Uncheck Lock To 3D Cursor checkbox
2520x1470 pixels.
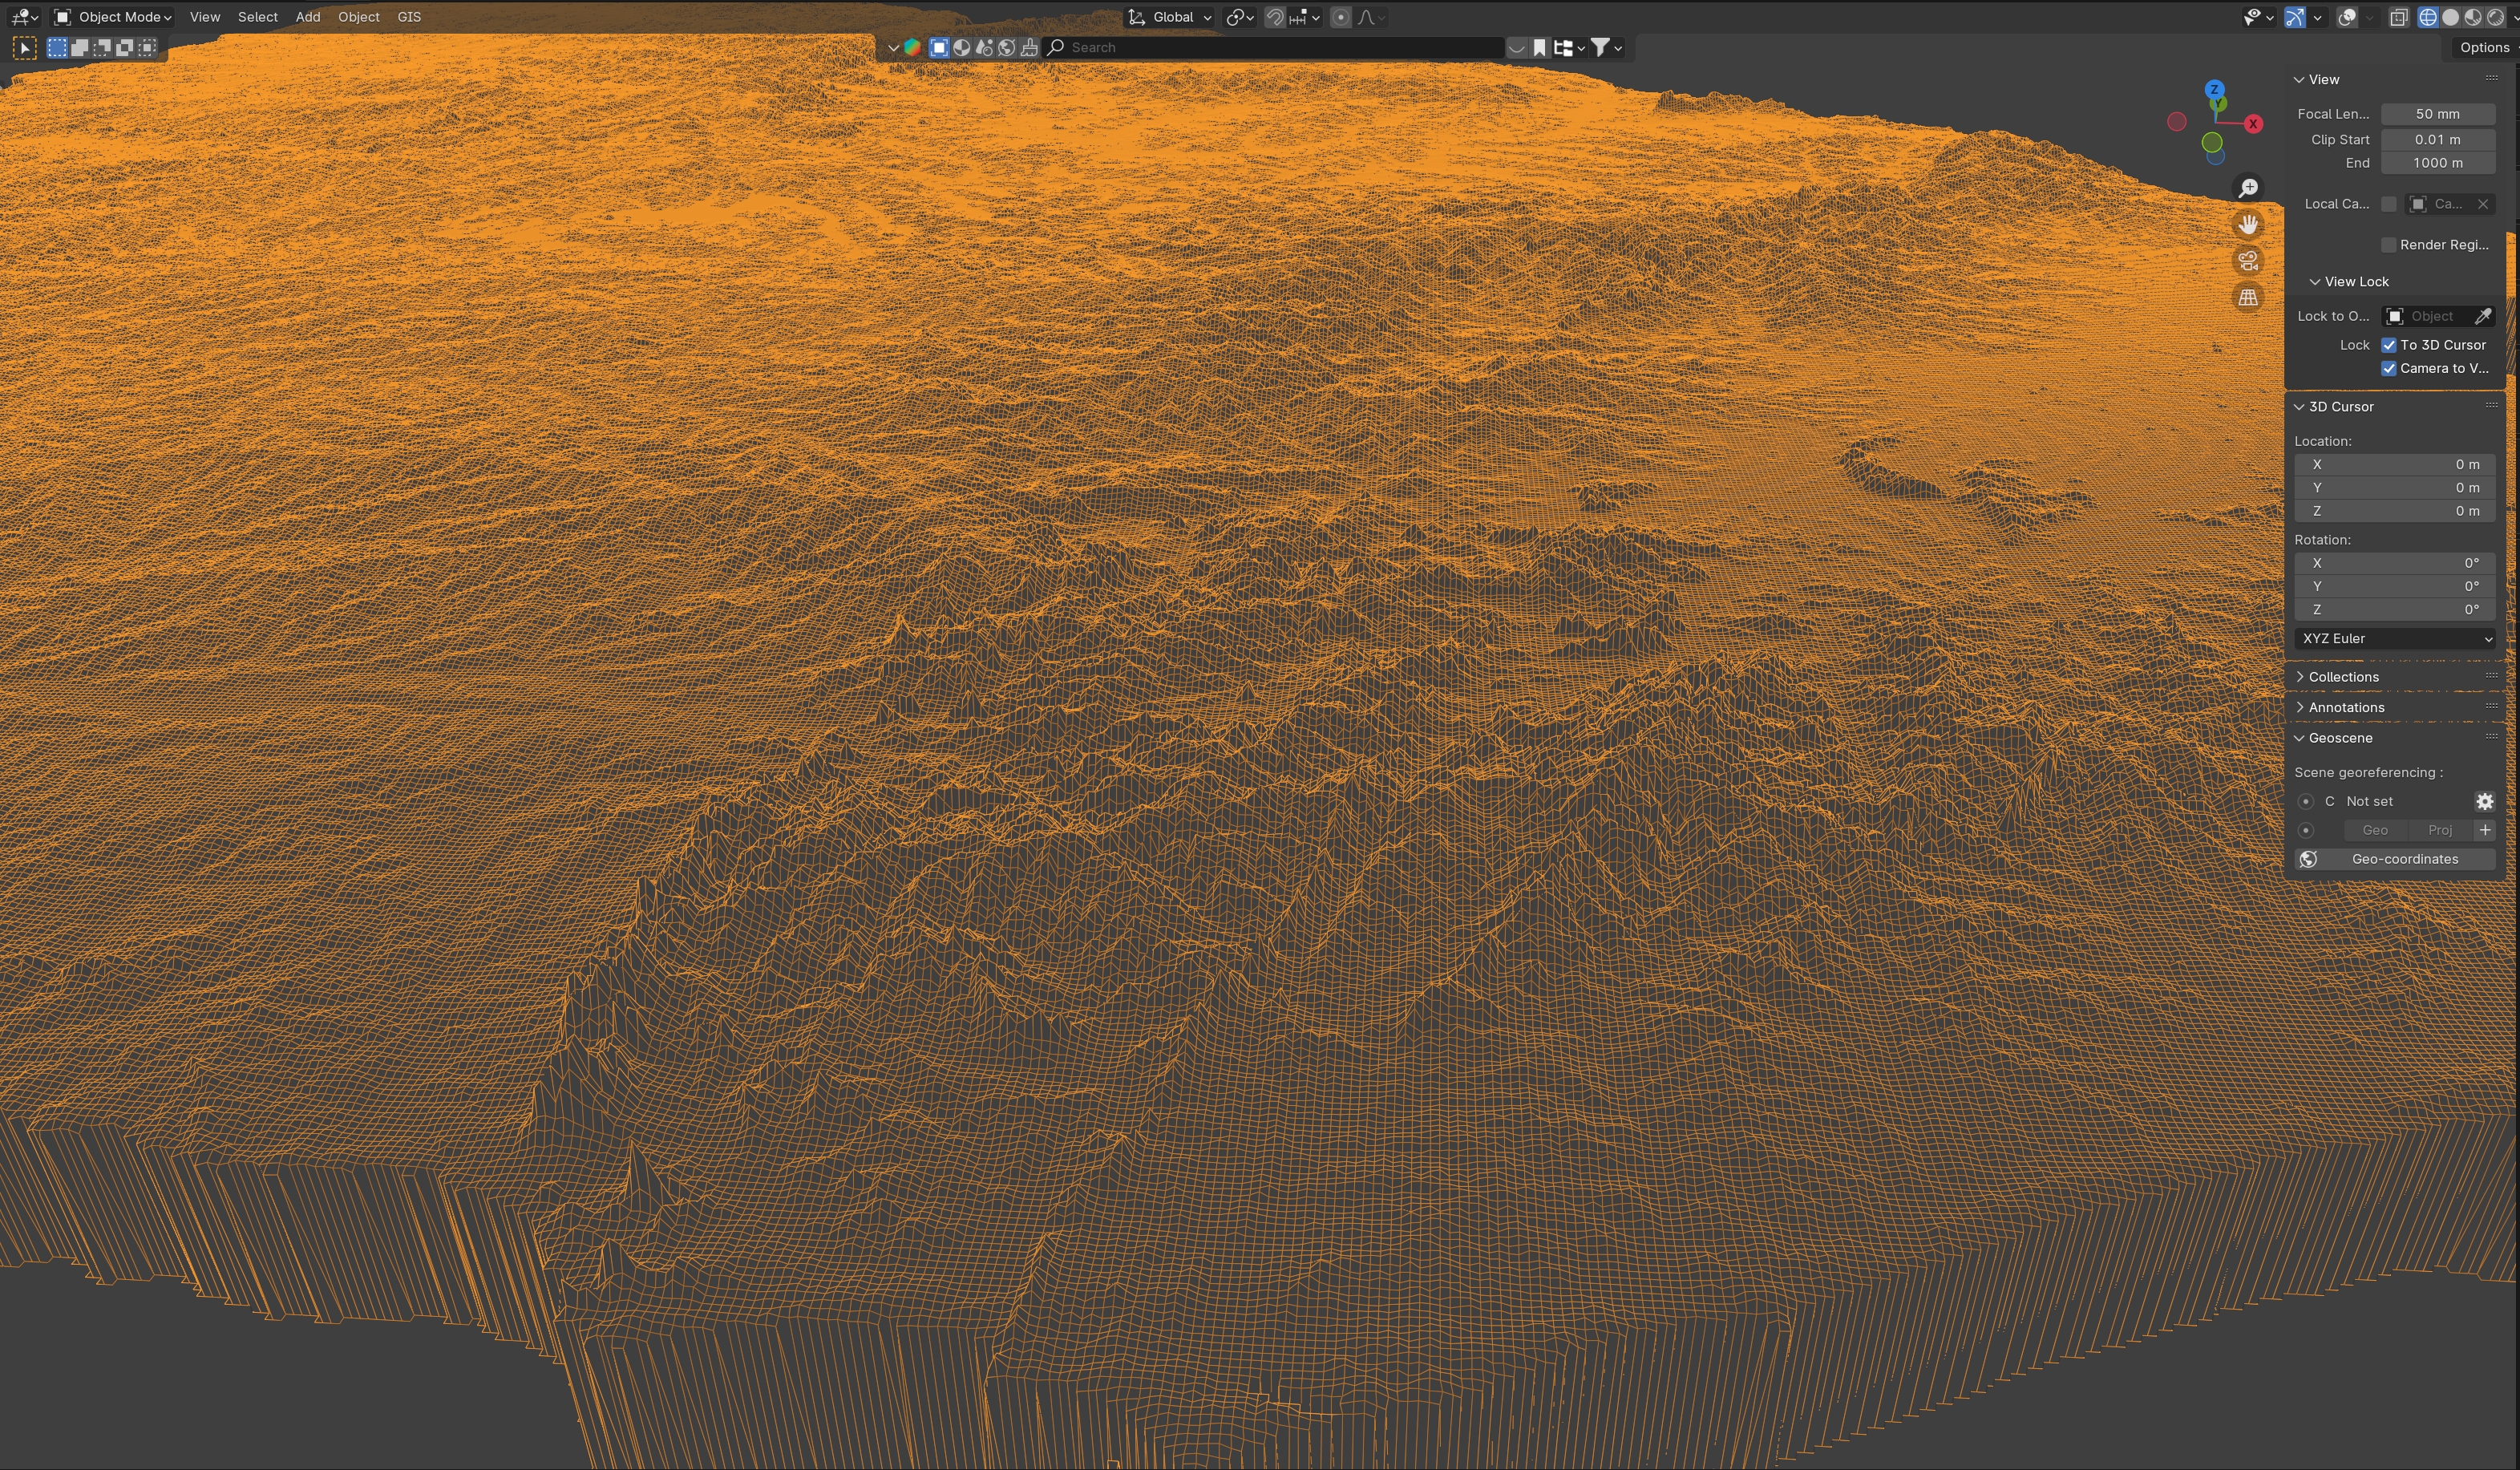pos(2389,345)
